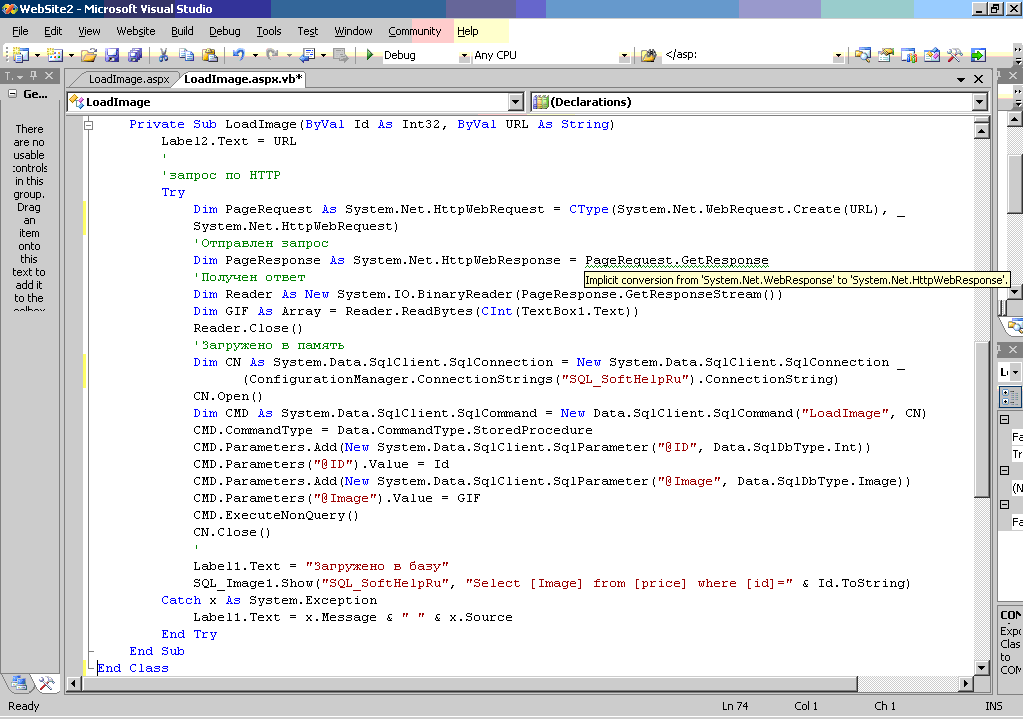Click the Navigate Backward icon

[307, 55]
